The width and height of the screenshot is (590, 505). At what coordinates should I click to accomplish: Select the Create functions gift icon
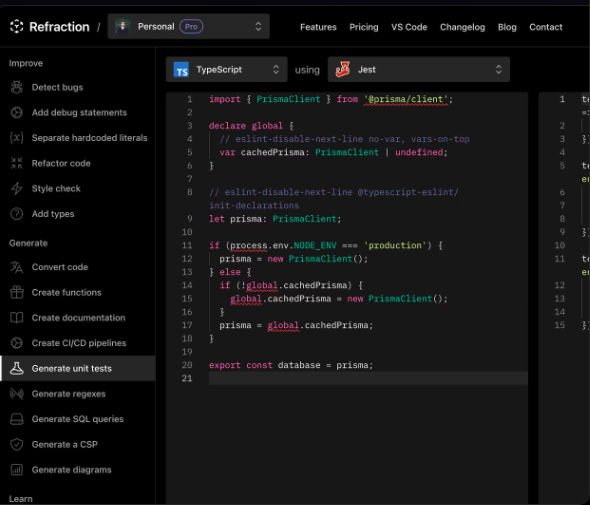(17, 292)
